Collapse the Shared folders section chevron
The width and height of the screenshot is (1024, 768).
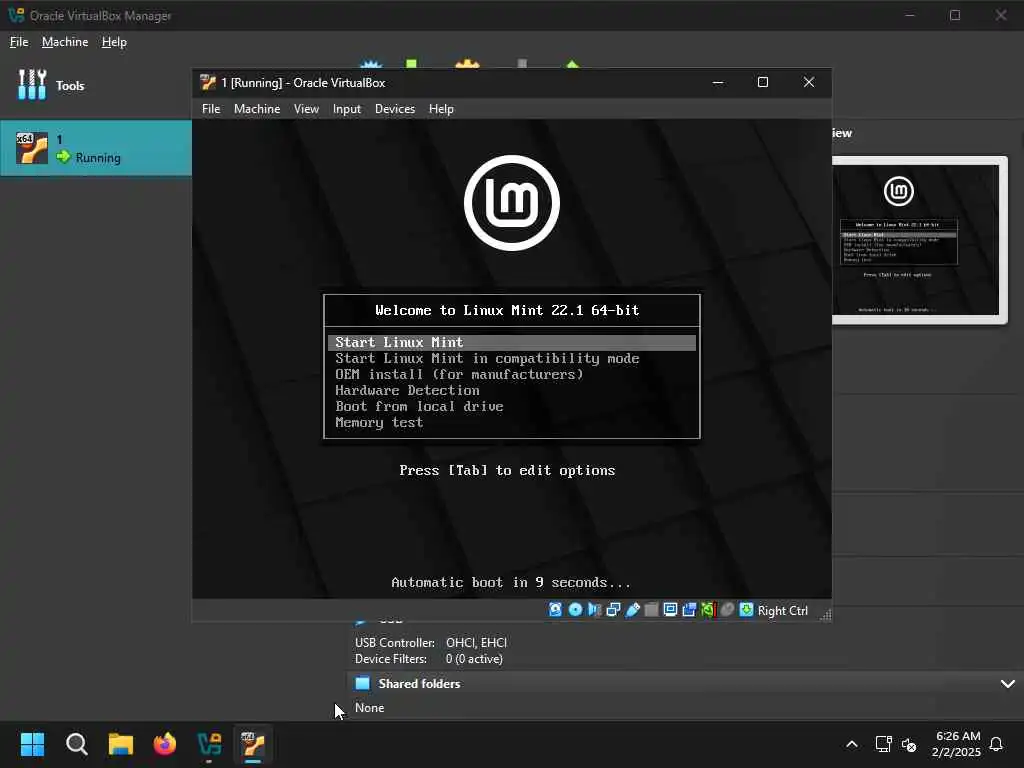tap(1008, 684)
